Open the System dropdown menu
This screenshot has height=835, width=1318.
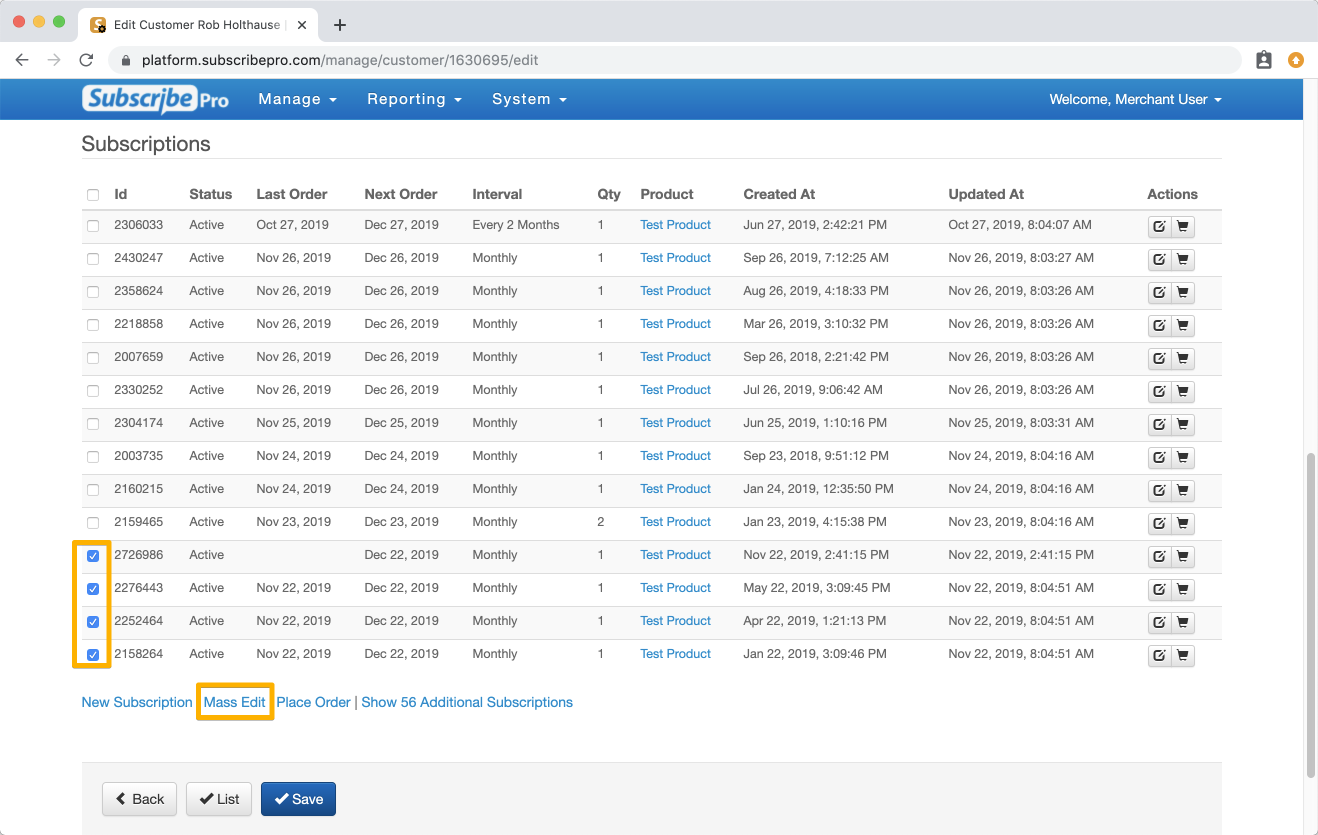529,99
